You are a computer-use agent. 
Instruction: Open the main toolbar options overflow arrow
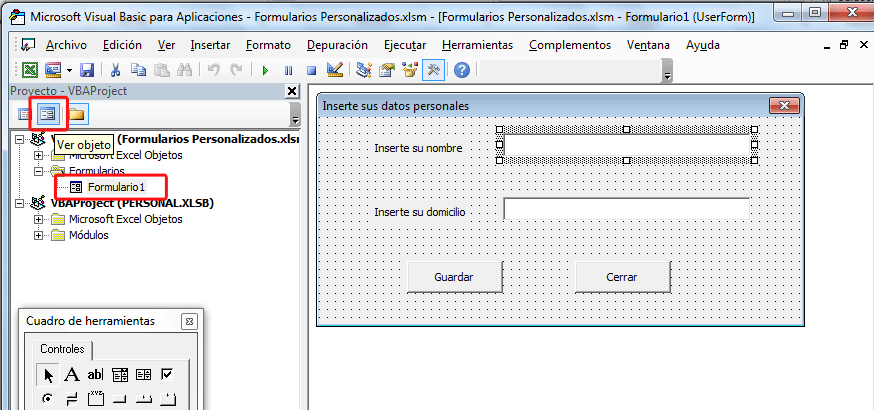(x=668, y=76)
